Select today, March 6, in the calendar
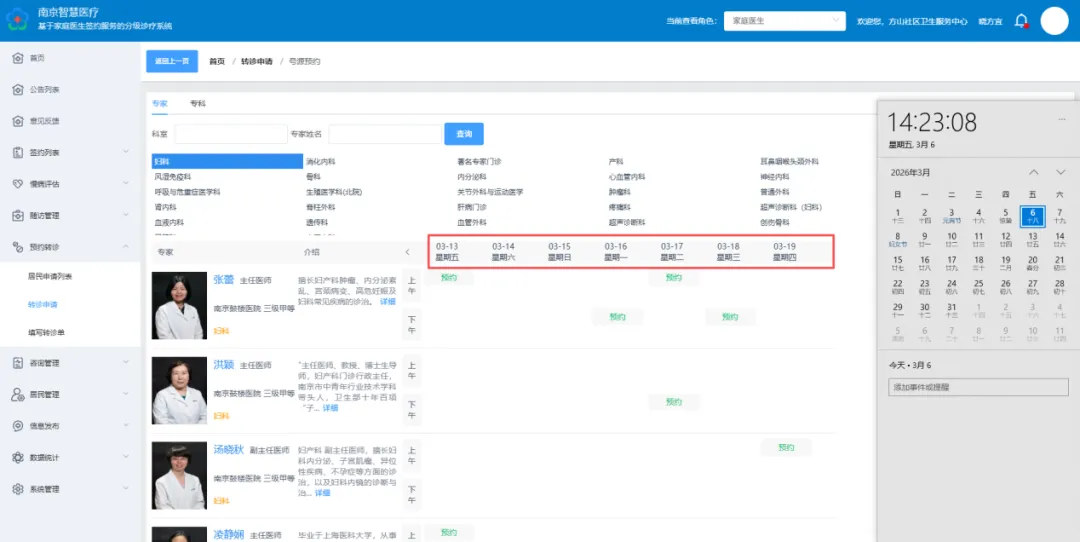The width and height of the screenshot is (1080, 542). click(x=1032, y=216)
